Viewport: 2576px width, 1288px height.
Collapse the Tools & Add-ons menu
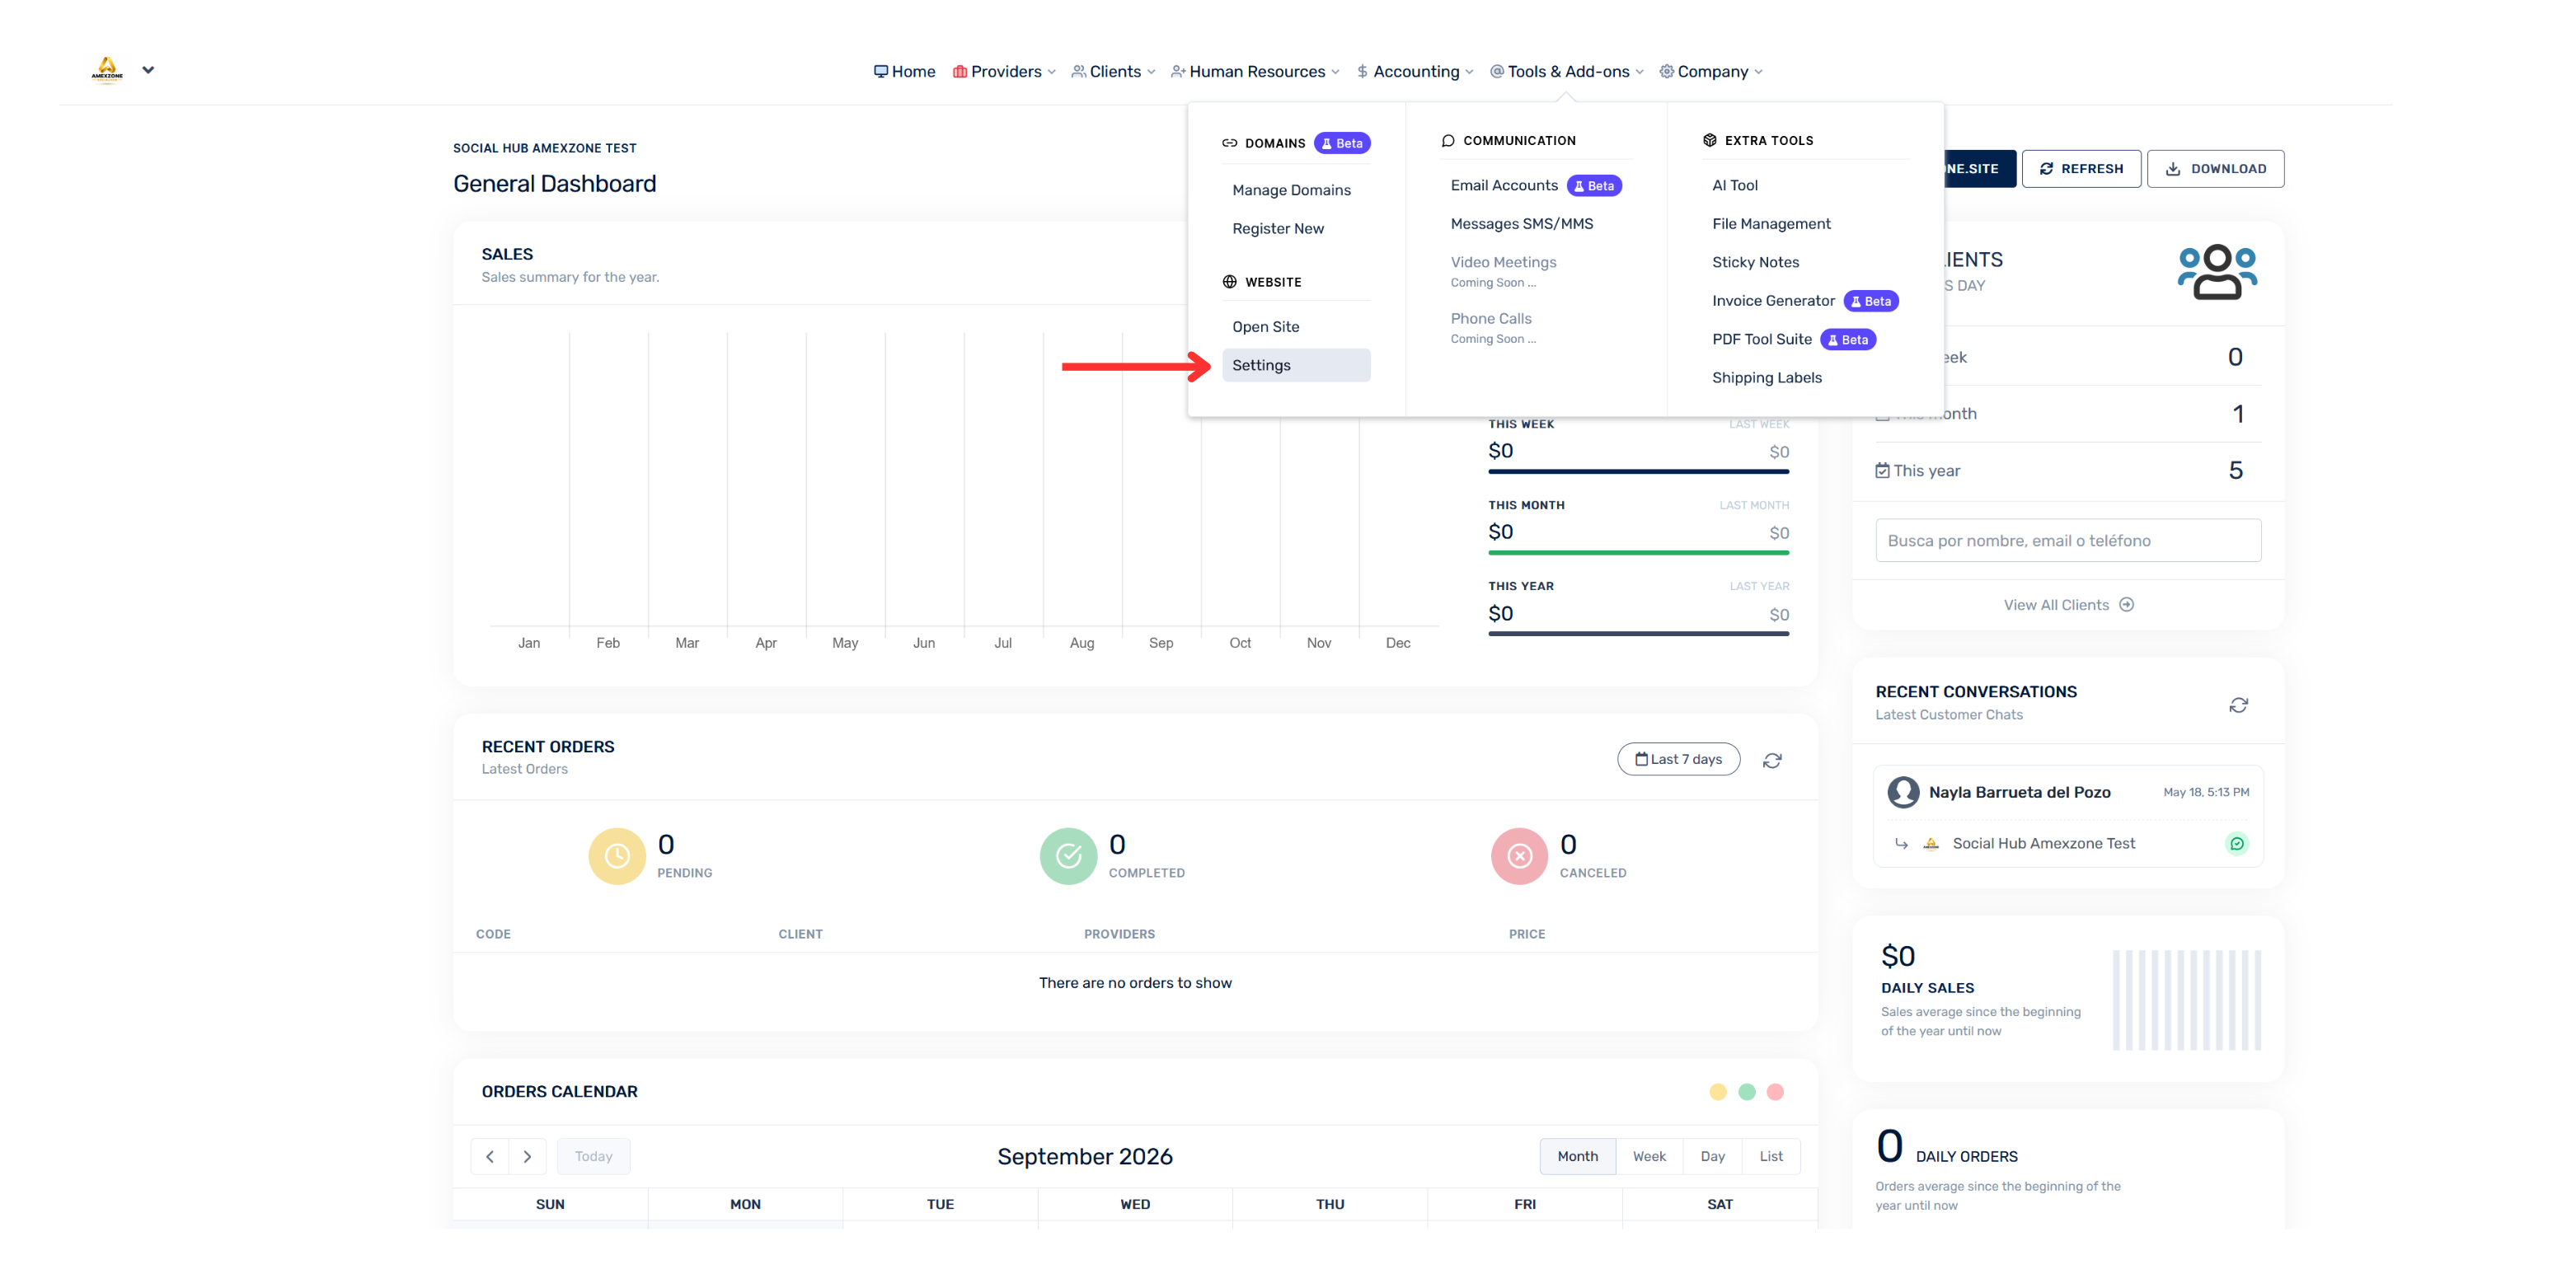coord(1567,72)
